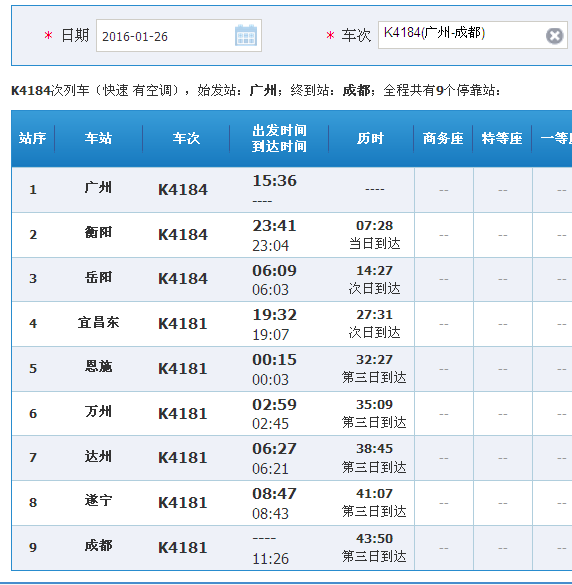Click 第三日到达 label in 成都 row
This screenshot has height=585, width=572.
click(x=374, y=556)
